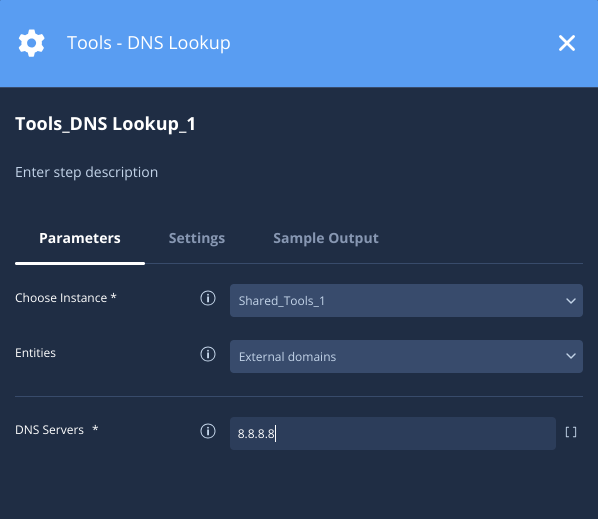
Task: Expand Choose Instance dropdown chevron
Action: (x=571, y=301)
